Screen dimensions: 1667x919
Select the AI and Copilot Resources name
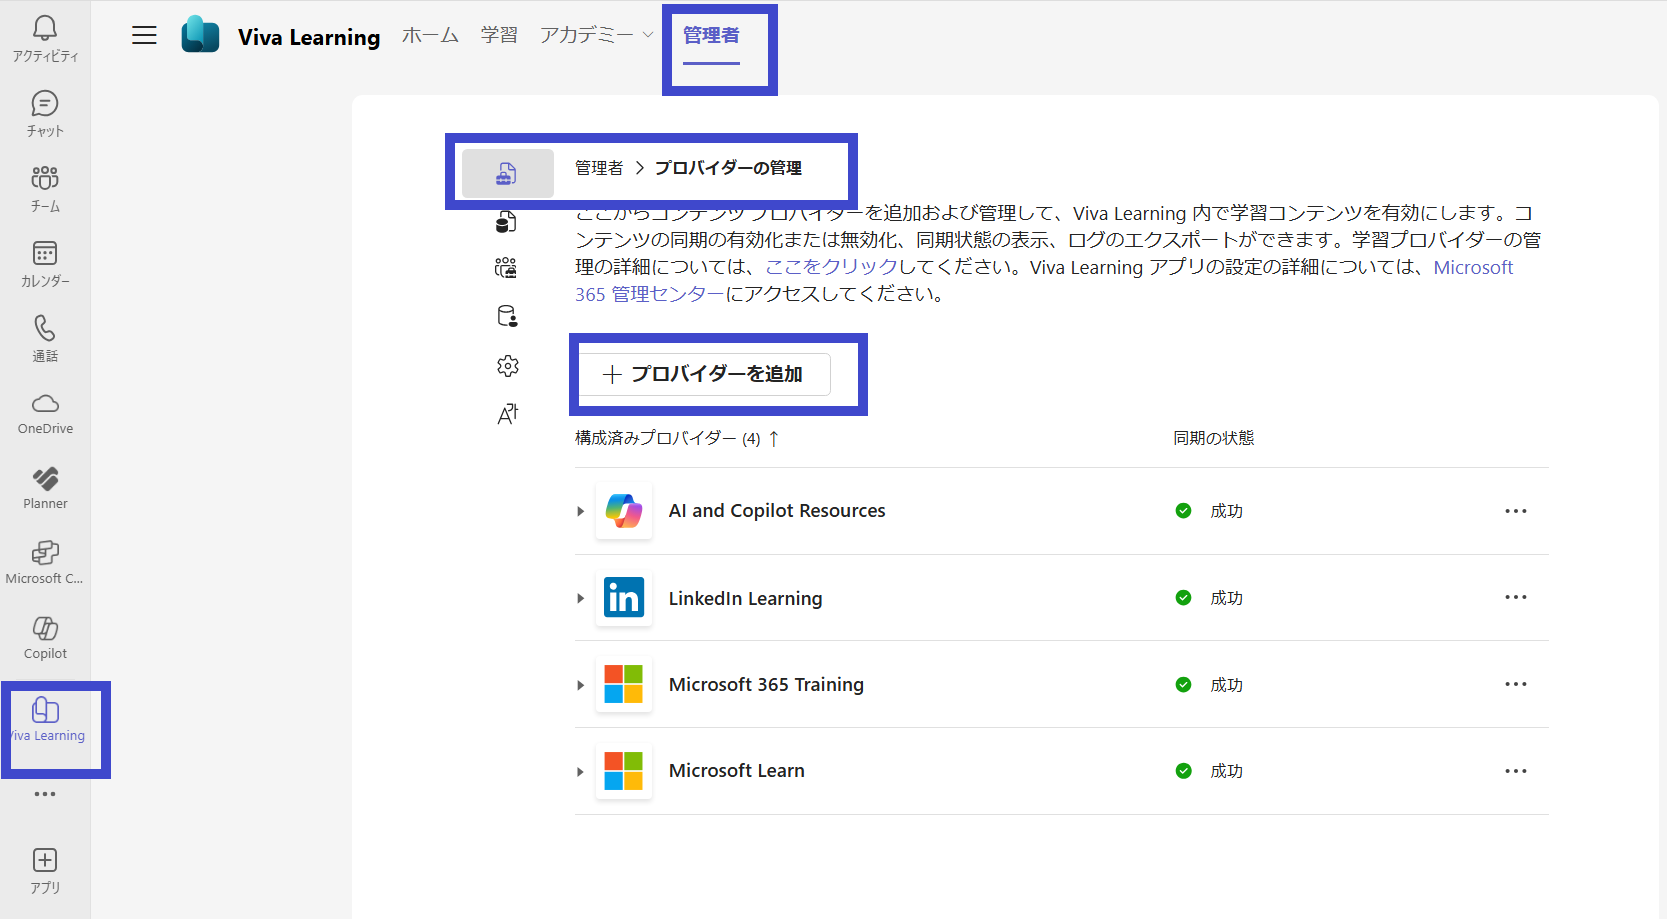pos(777,511)
